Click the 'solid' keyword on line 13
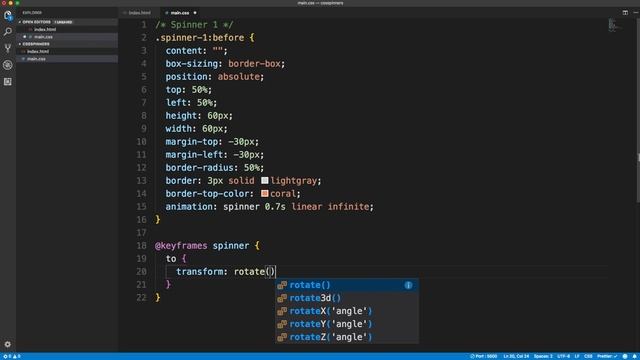 (x=241, y=180)
